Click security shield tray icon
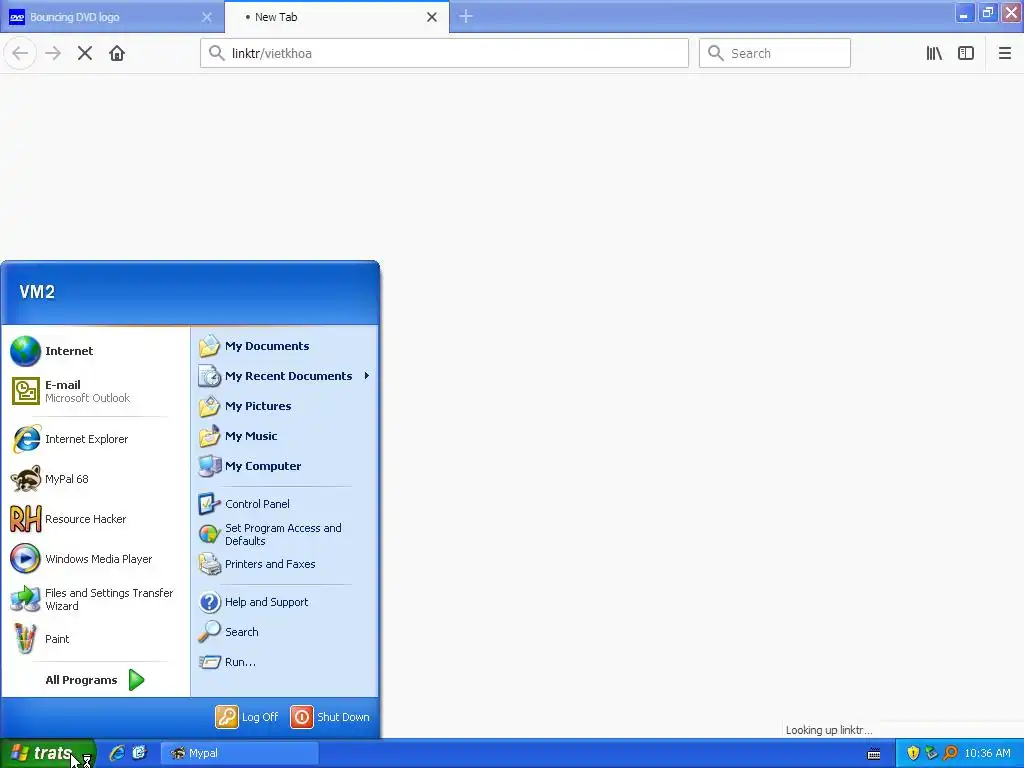Viewport: 1024px width, 768px height. pyautogui.click(x=913, y=753)
